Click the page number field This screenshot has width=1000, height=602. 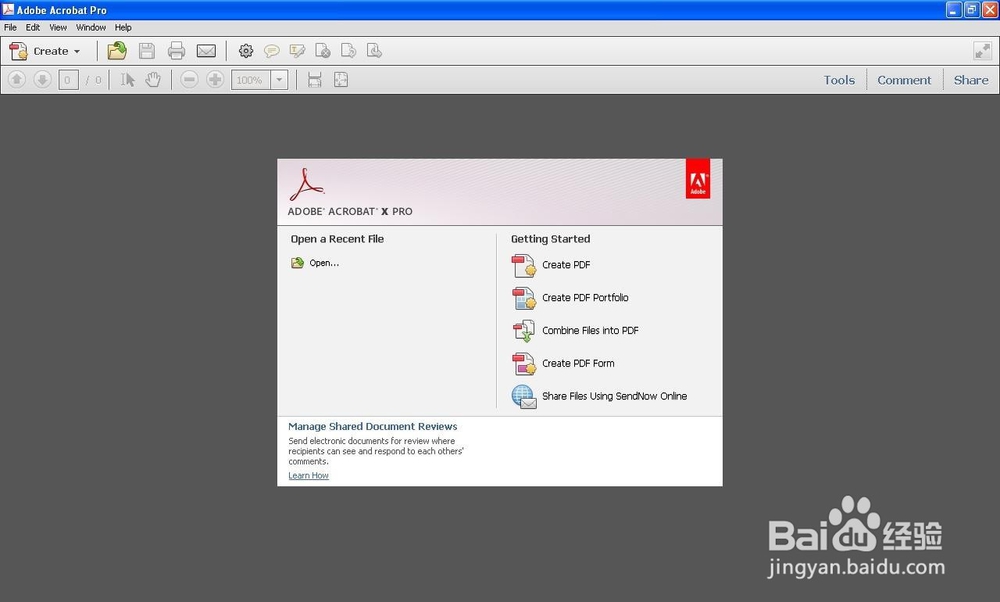pos(68,80)
